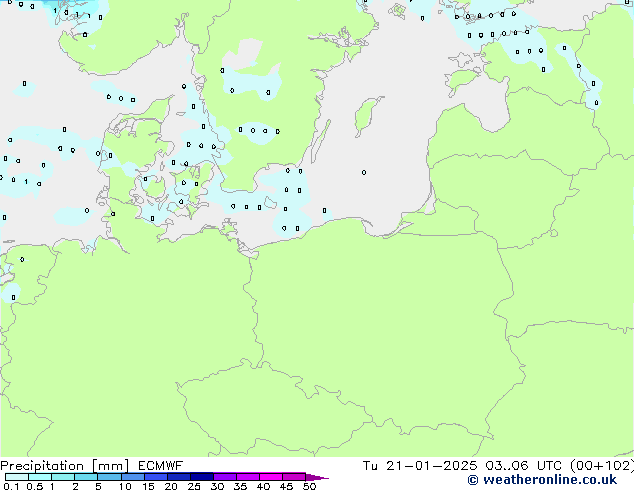Click the 30–35 mm purple legend swatch

point(224,477)
